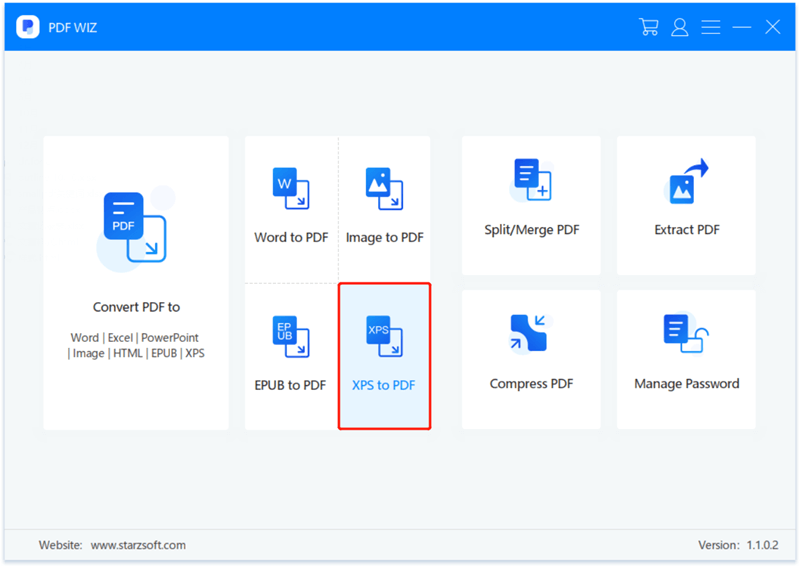Minimize the PDF WIZ window

coord(742,27)
